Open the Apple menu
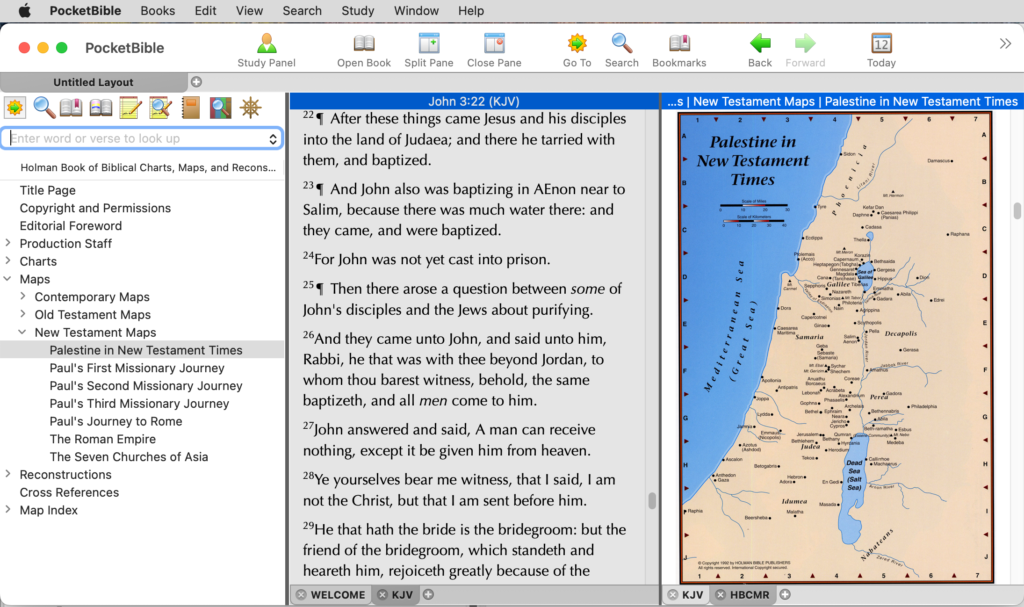This screenshot has height=607, width=1024. click(x=25, y=10)
